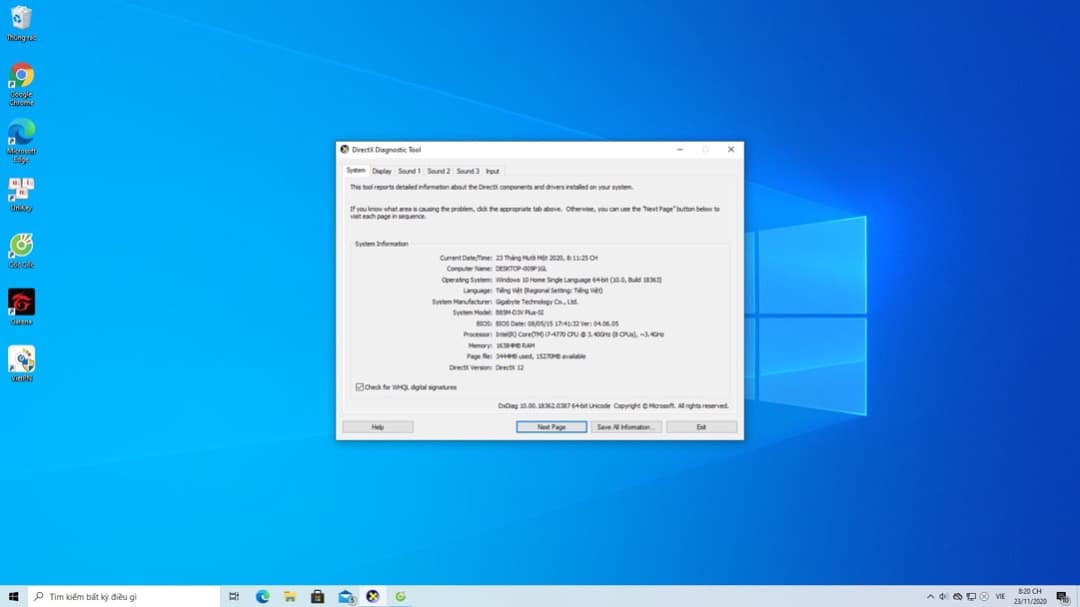The width and height of the screenshot is (1080, 607).
Task: Switch to the Display tab
Action: click(381, 170)
